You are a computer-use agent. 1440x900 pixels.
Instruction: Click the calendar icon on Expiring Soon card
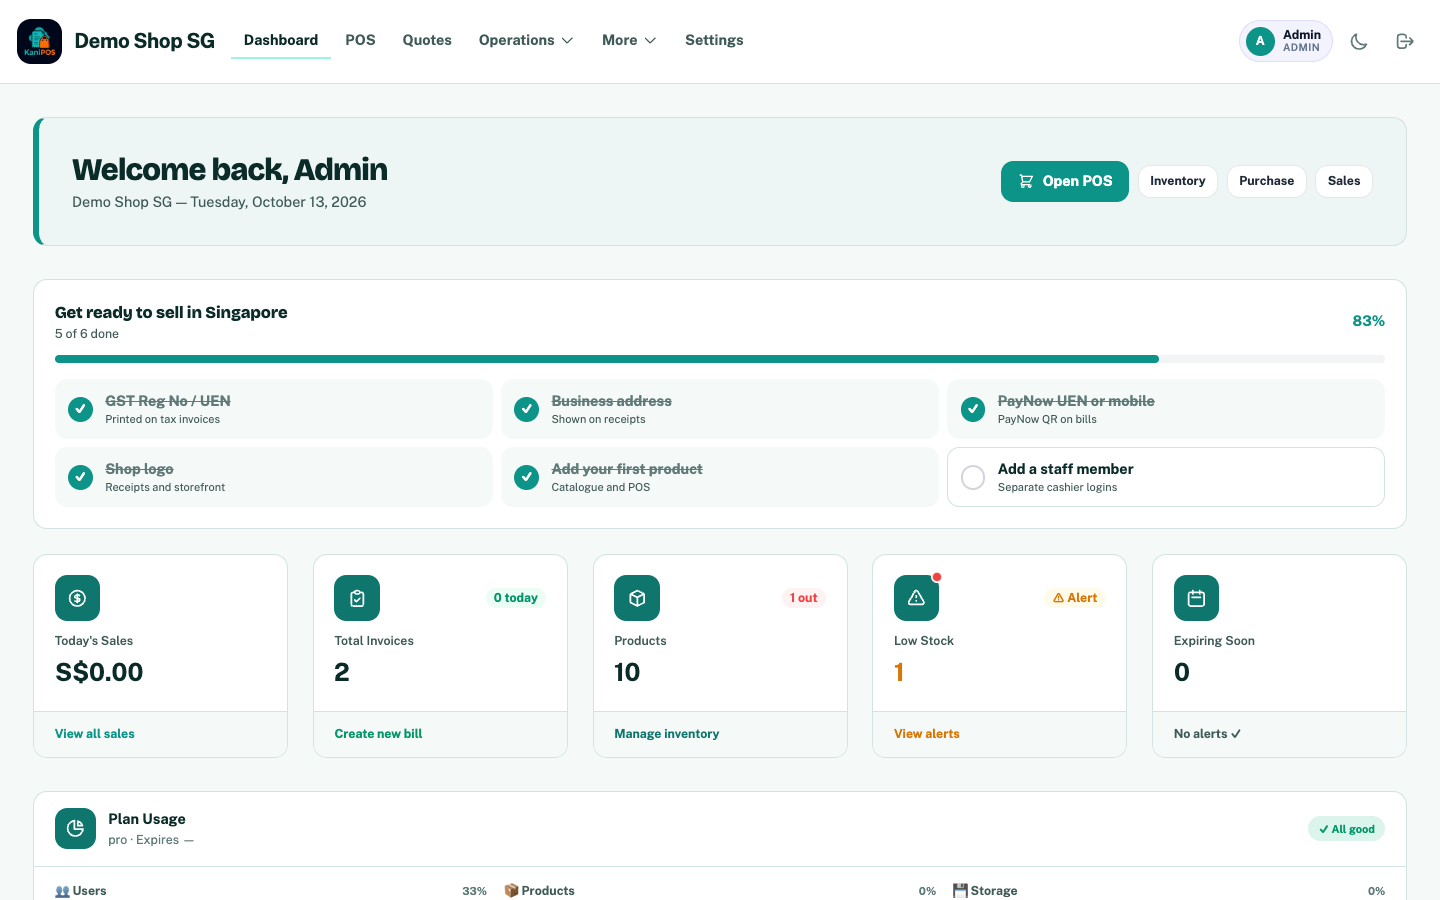pos(1196,598)
